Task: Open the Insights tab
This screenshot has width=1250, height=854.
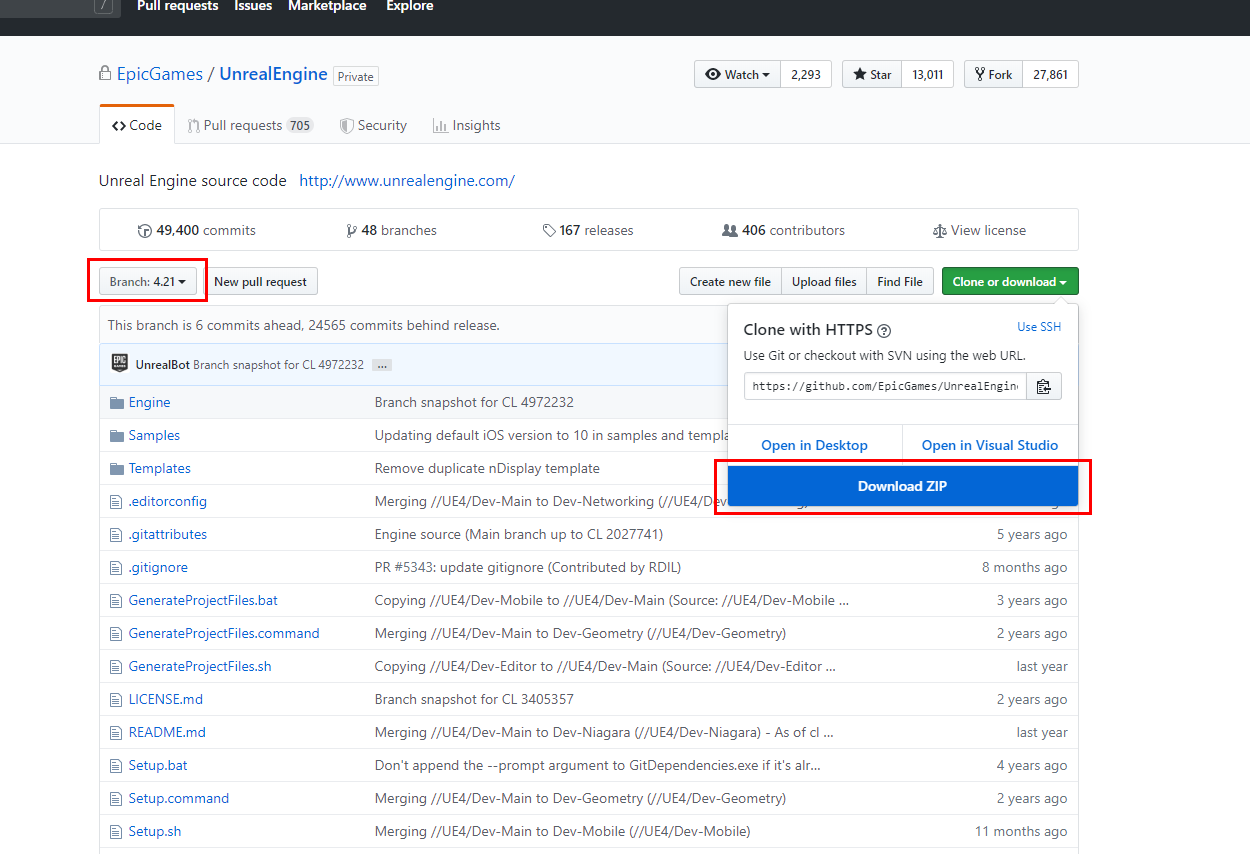Action: [x=466, y=125]
